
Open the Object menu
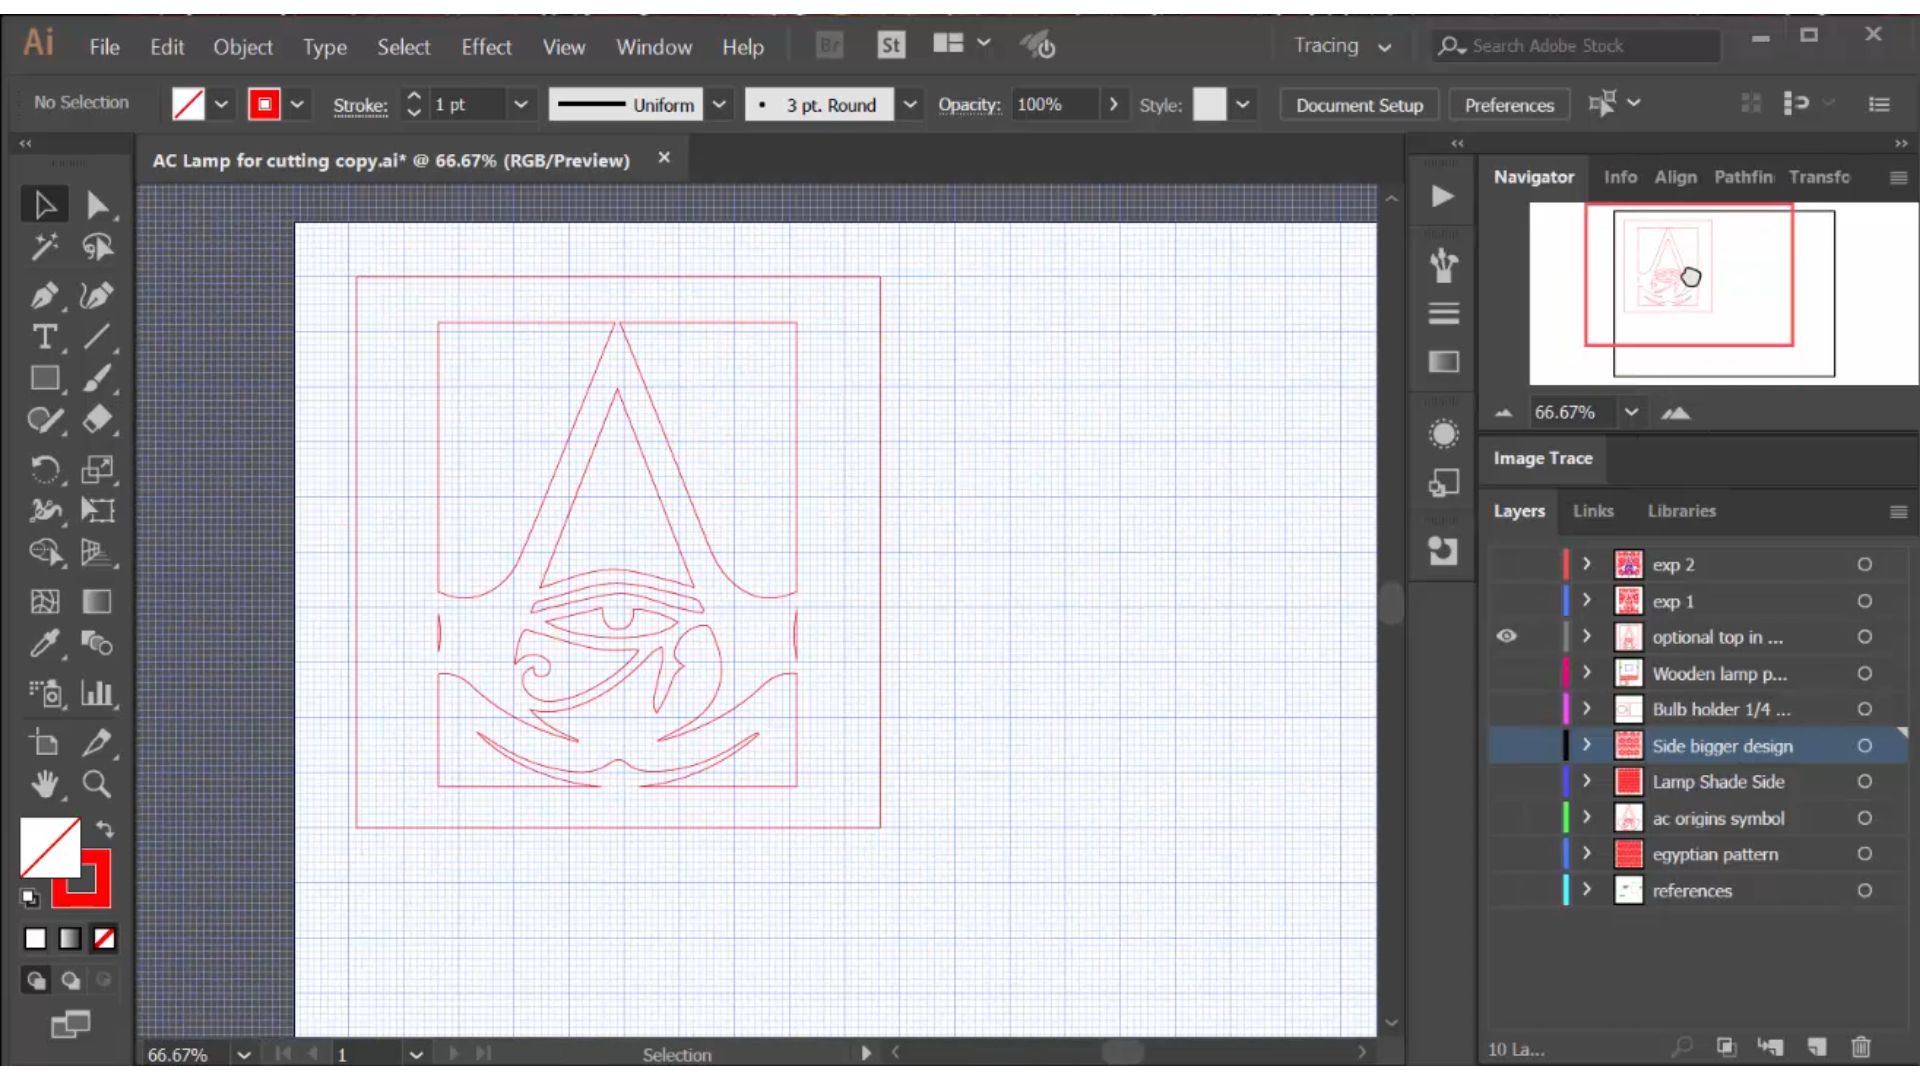(243, 47)
